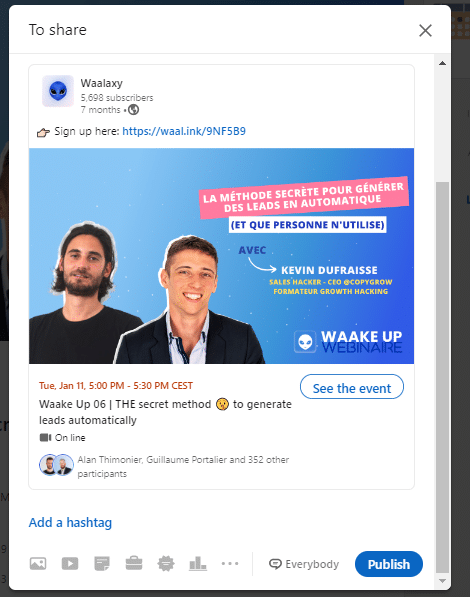Publish the shared post
470x597 pixels.
[388, 564]
